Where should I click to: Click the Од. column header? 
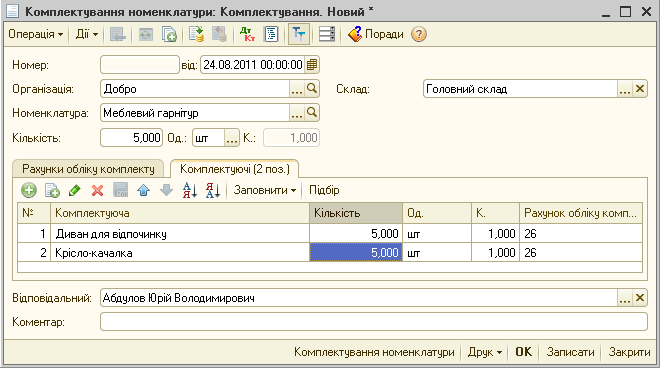[x=437, y=213]
